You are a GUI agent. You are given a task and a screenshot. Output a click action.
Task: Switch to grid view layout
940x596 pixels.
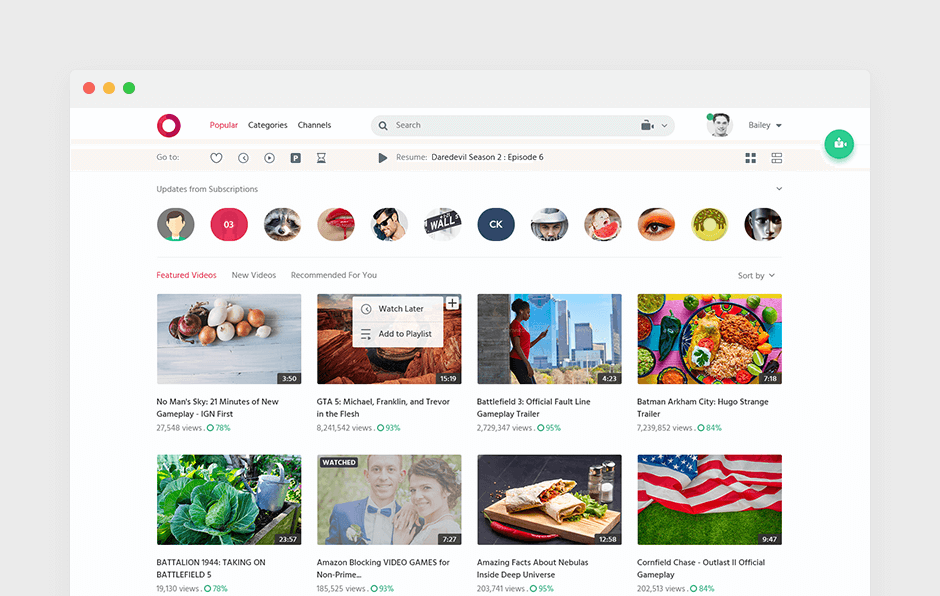coord(750,158)
